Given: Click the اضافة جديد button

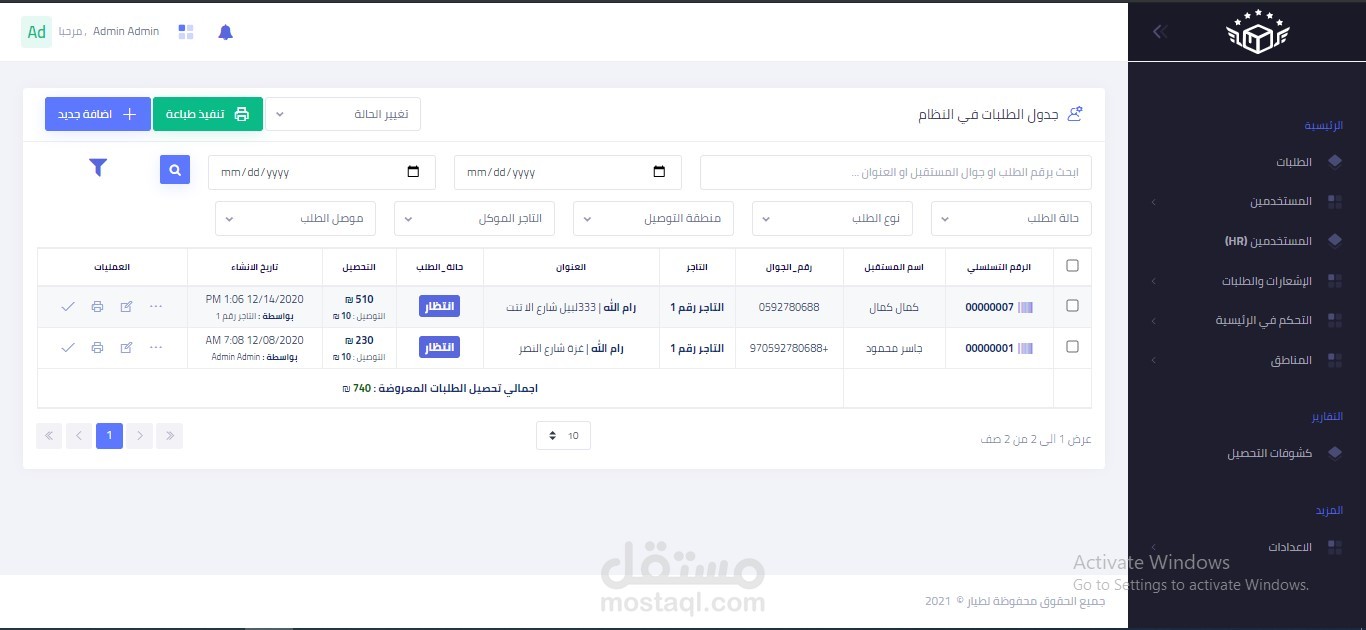Looking at the screenshot, I should 98,114.
